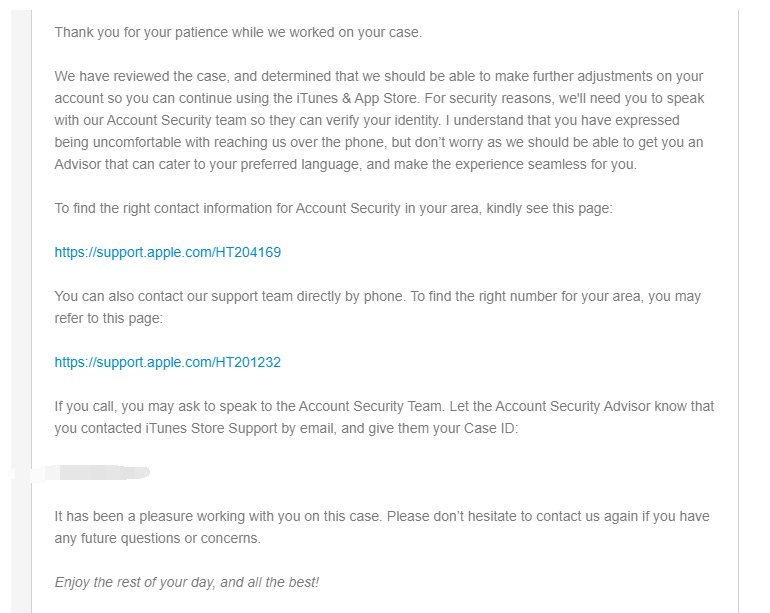Click the blurred Case ID value
The width and height of the screenshot is (770, 613).
[x=100, y=471]
